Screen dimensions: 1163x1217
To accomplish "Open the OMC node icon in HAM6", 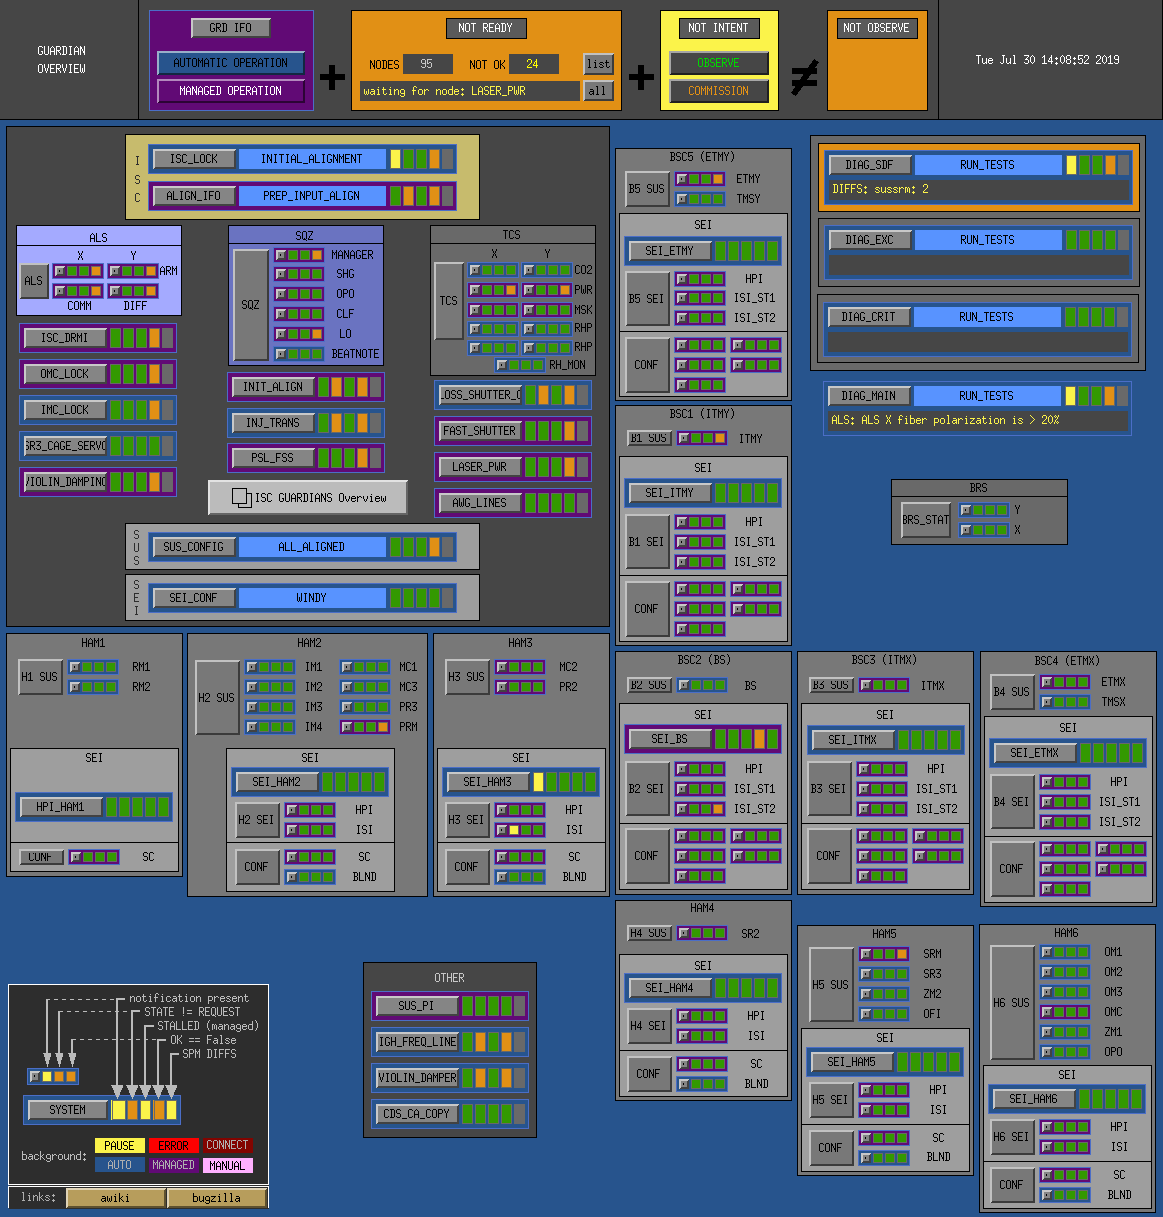I will [1047, 1012].
